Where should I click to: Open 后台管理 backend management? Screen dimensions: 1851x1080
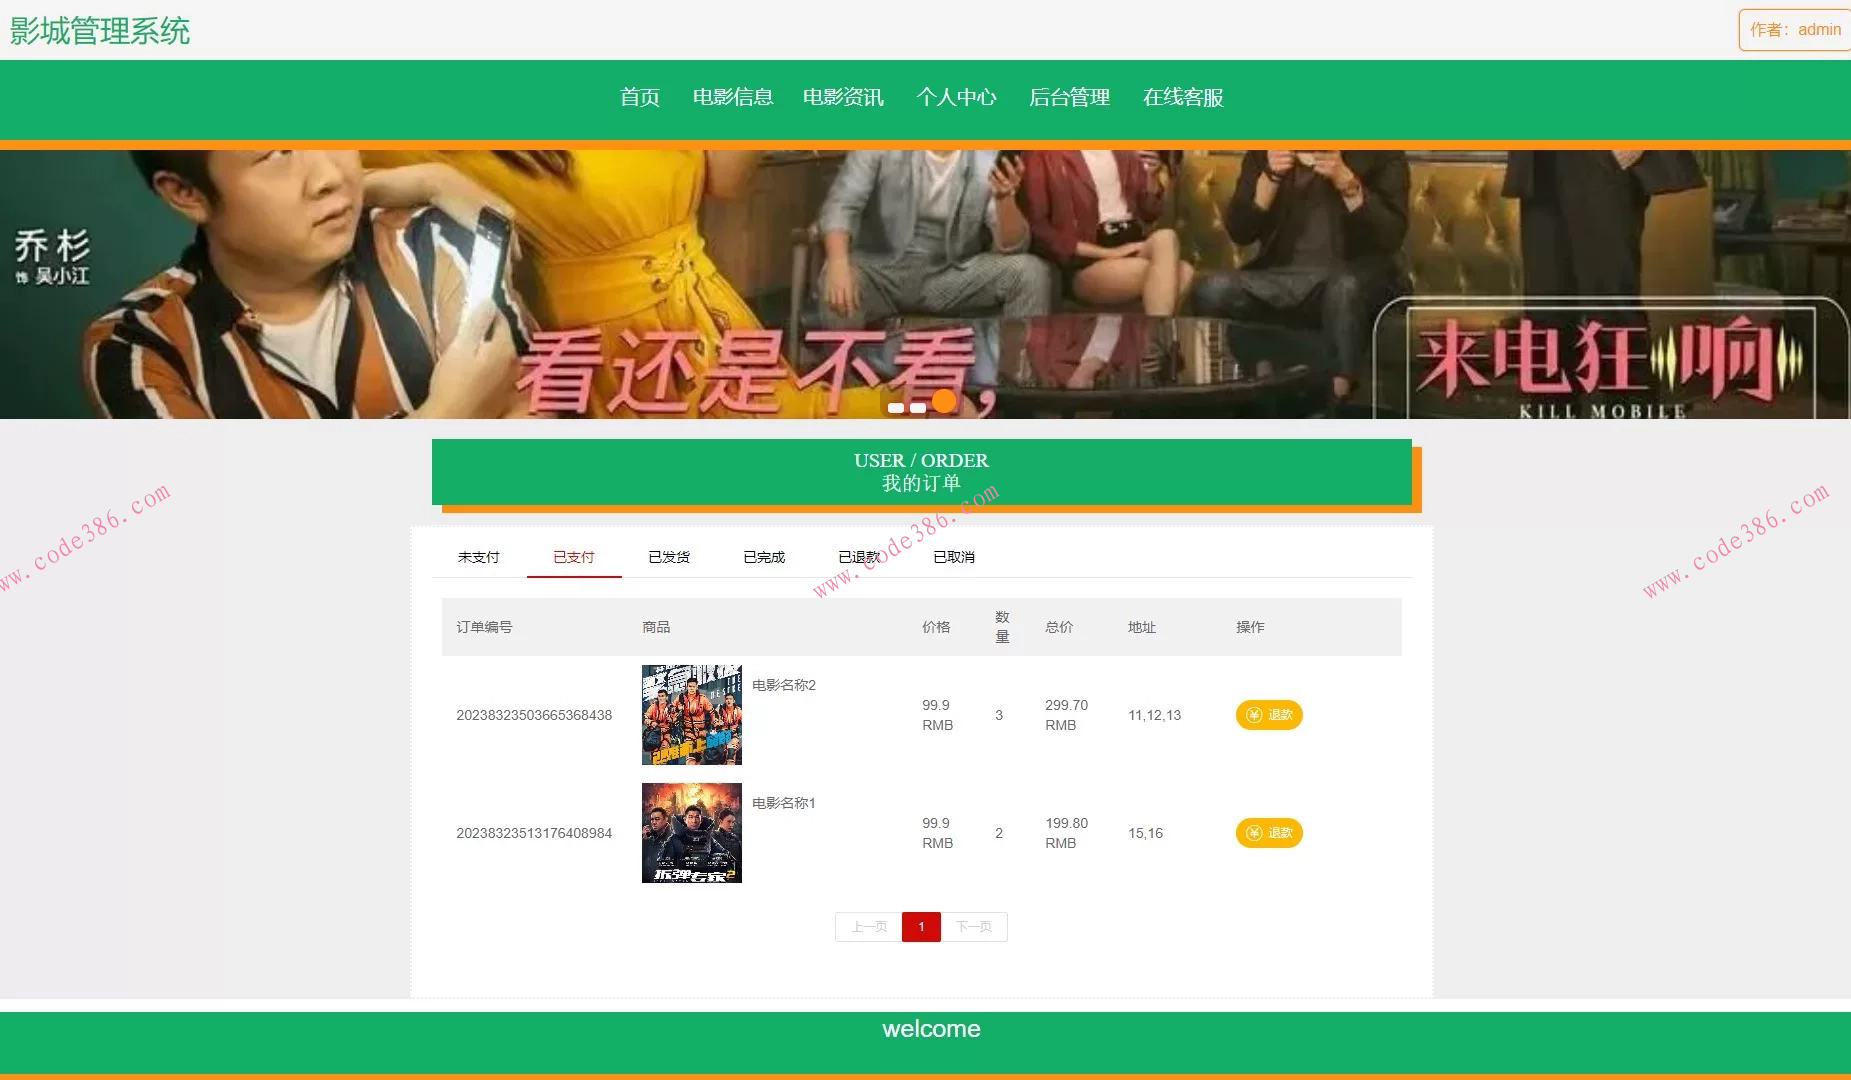(x=1071, y=97)
